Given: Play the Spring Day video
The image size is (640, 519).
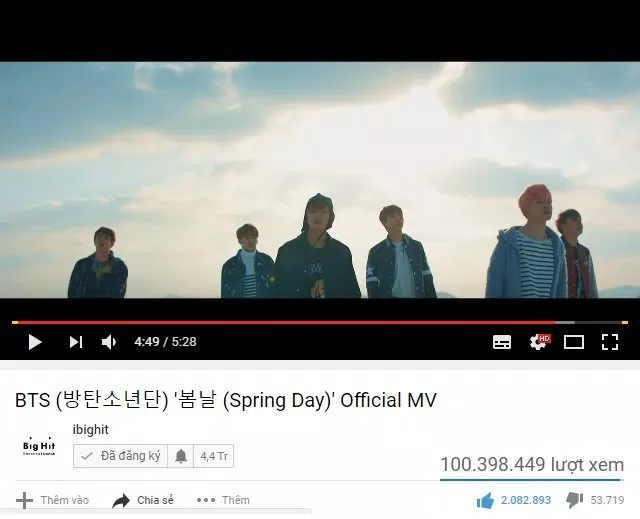Looking at the screenshot, I should pyautogui.click(x=35, y=342).
